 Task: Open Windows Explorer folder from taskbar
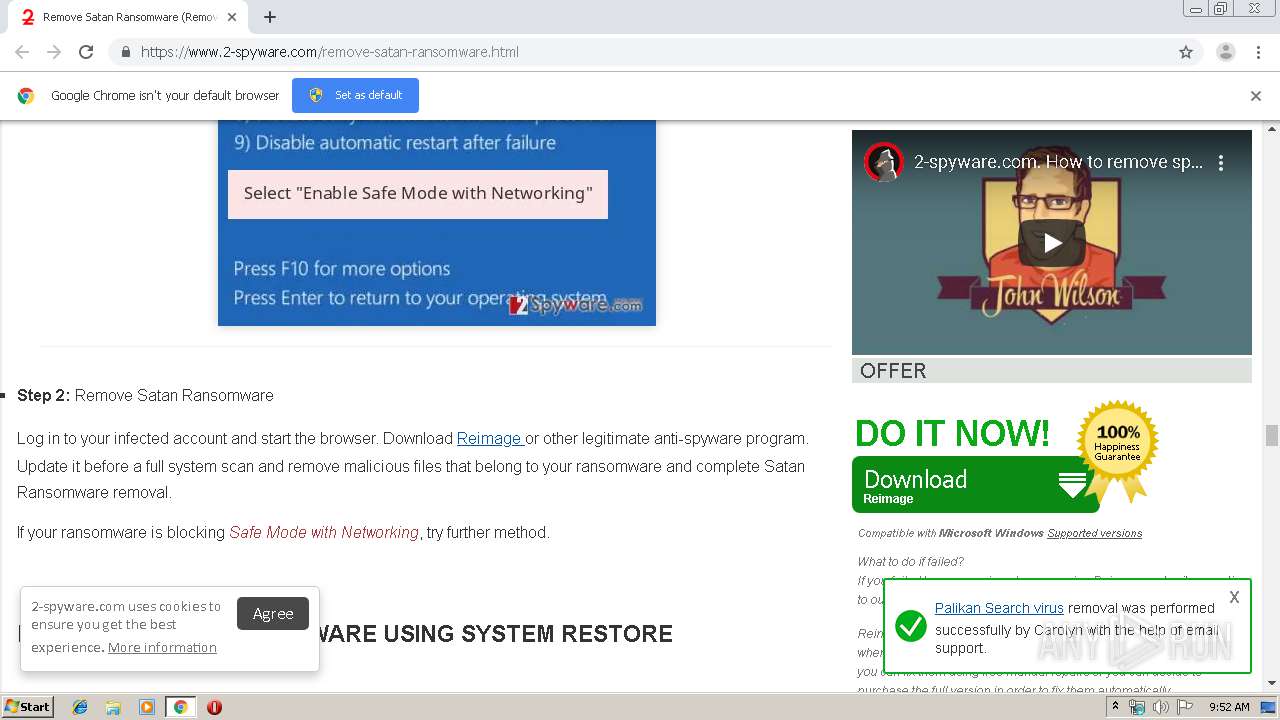[x=113, y=707]
